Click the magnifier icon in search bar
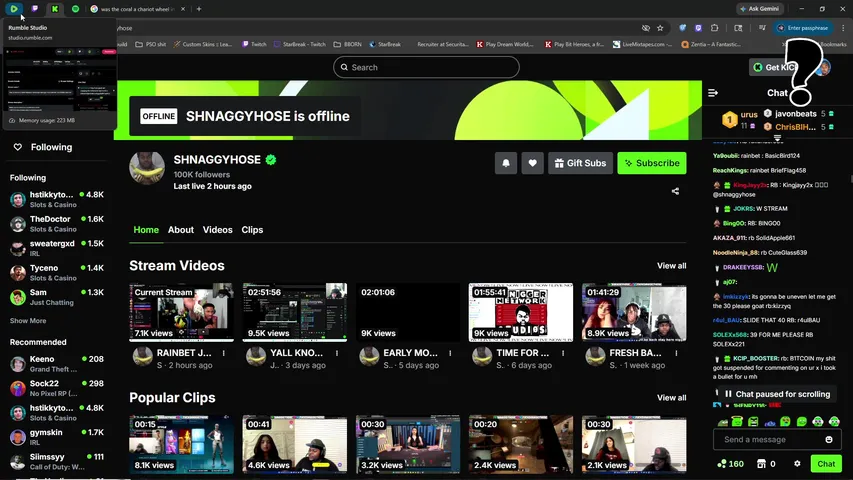 tap(344, 67)
